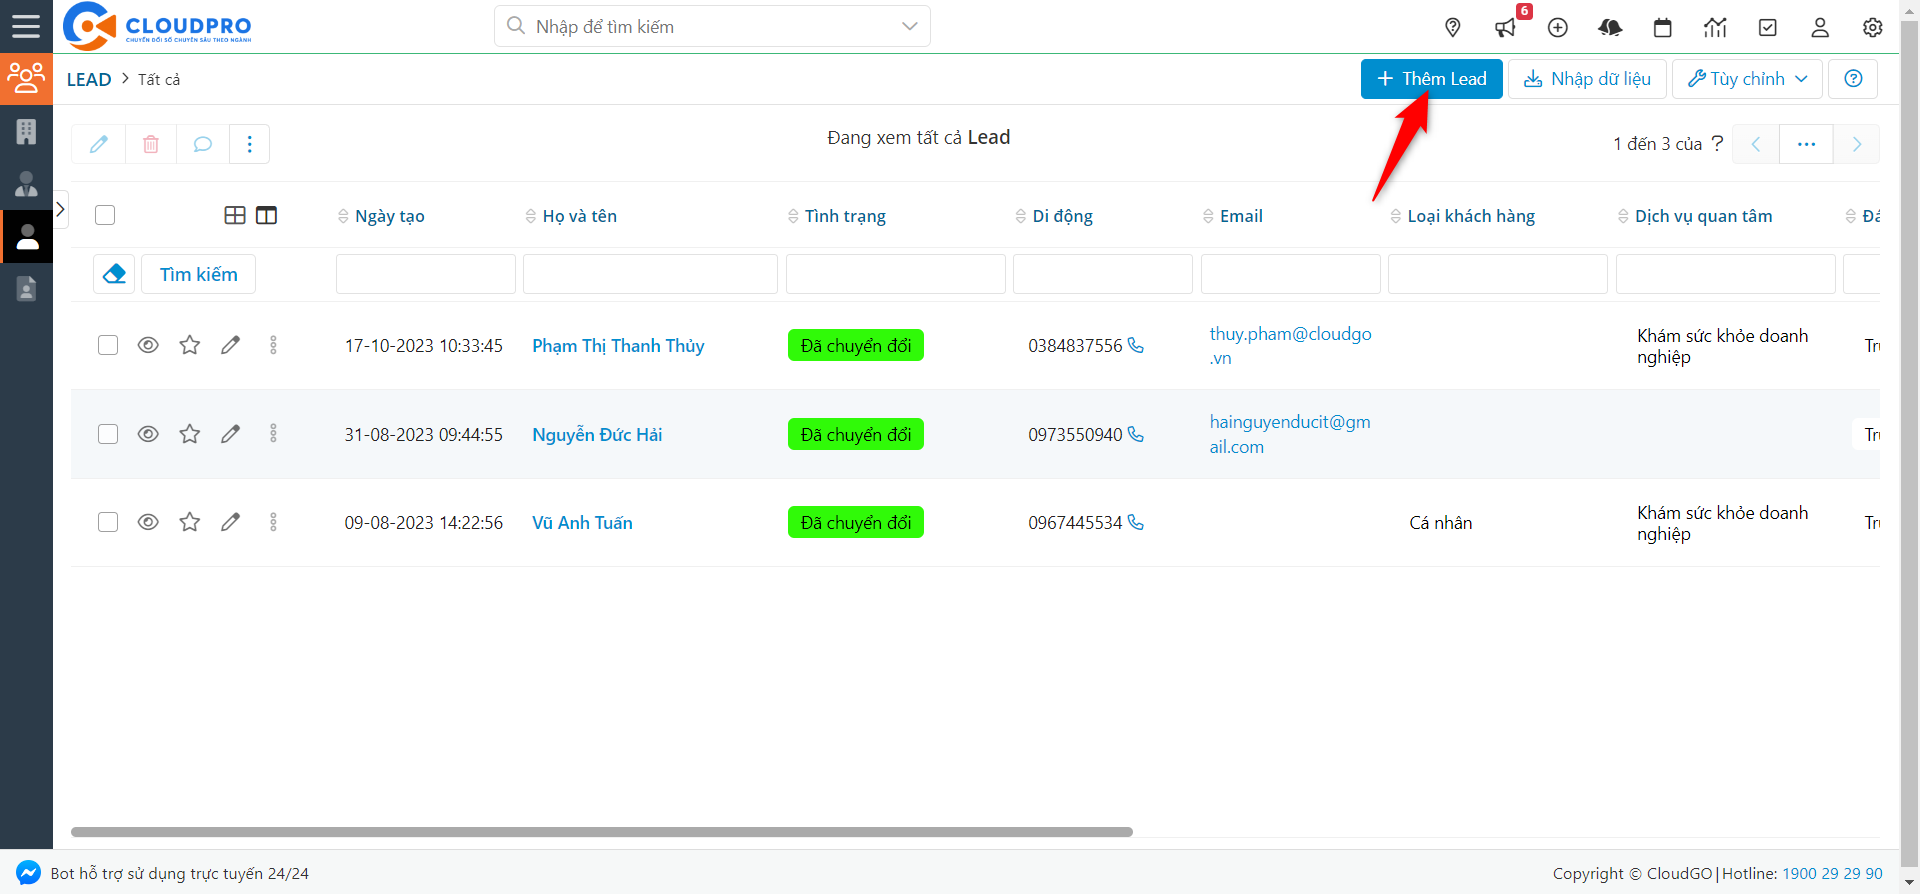
Task: Click the help question mark button
Action: (1853, 79)
